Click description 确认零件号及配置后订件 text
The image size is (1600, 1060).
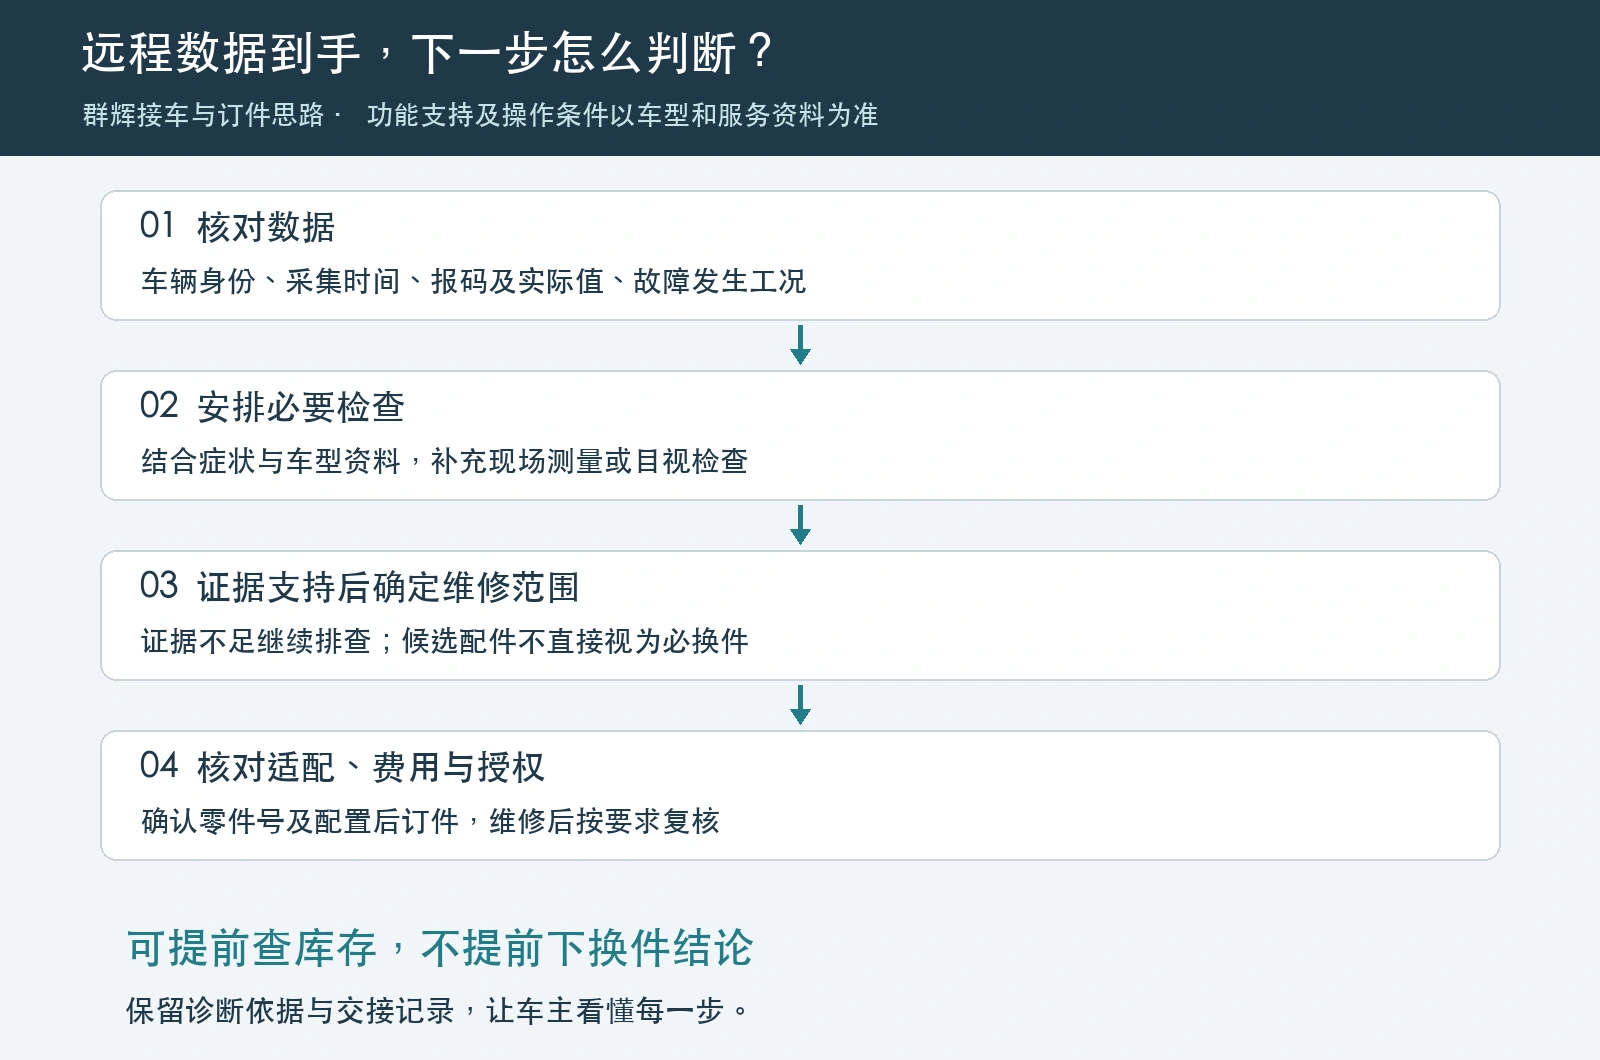300,821
